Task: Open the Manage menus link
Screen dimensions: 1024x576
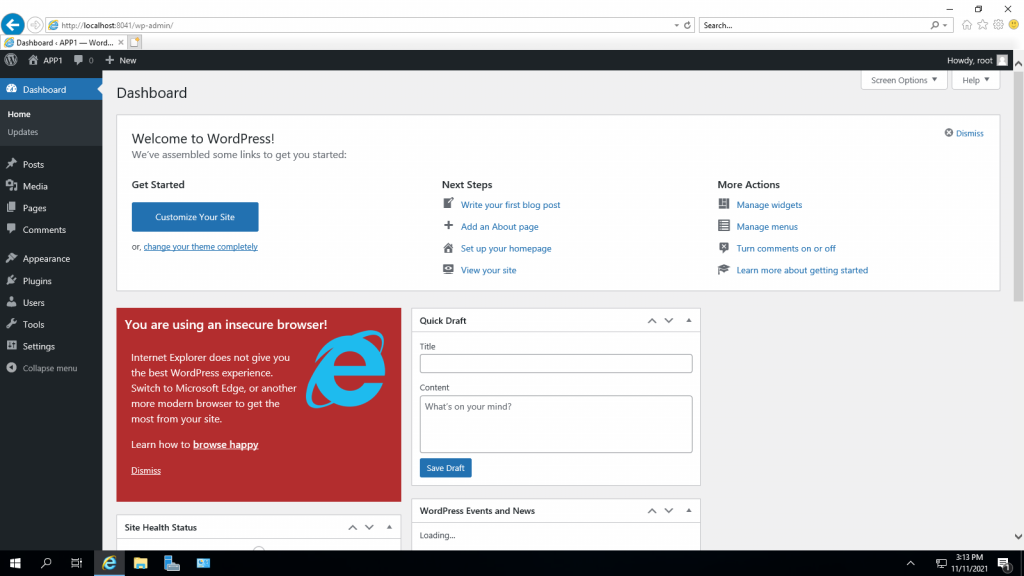Action: click(767, 227)
